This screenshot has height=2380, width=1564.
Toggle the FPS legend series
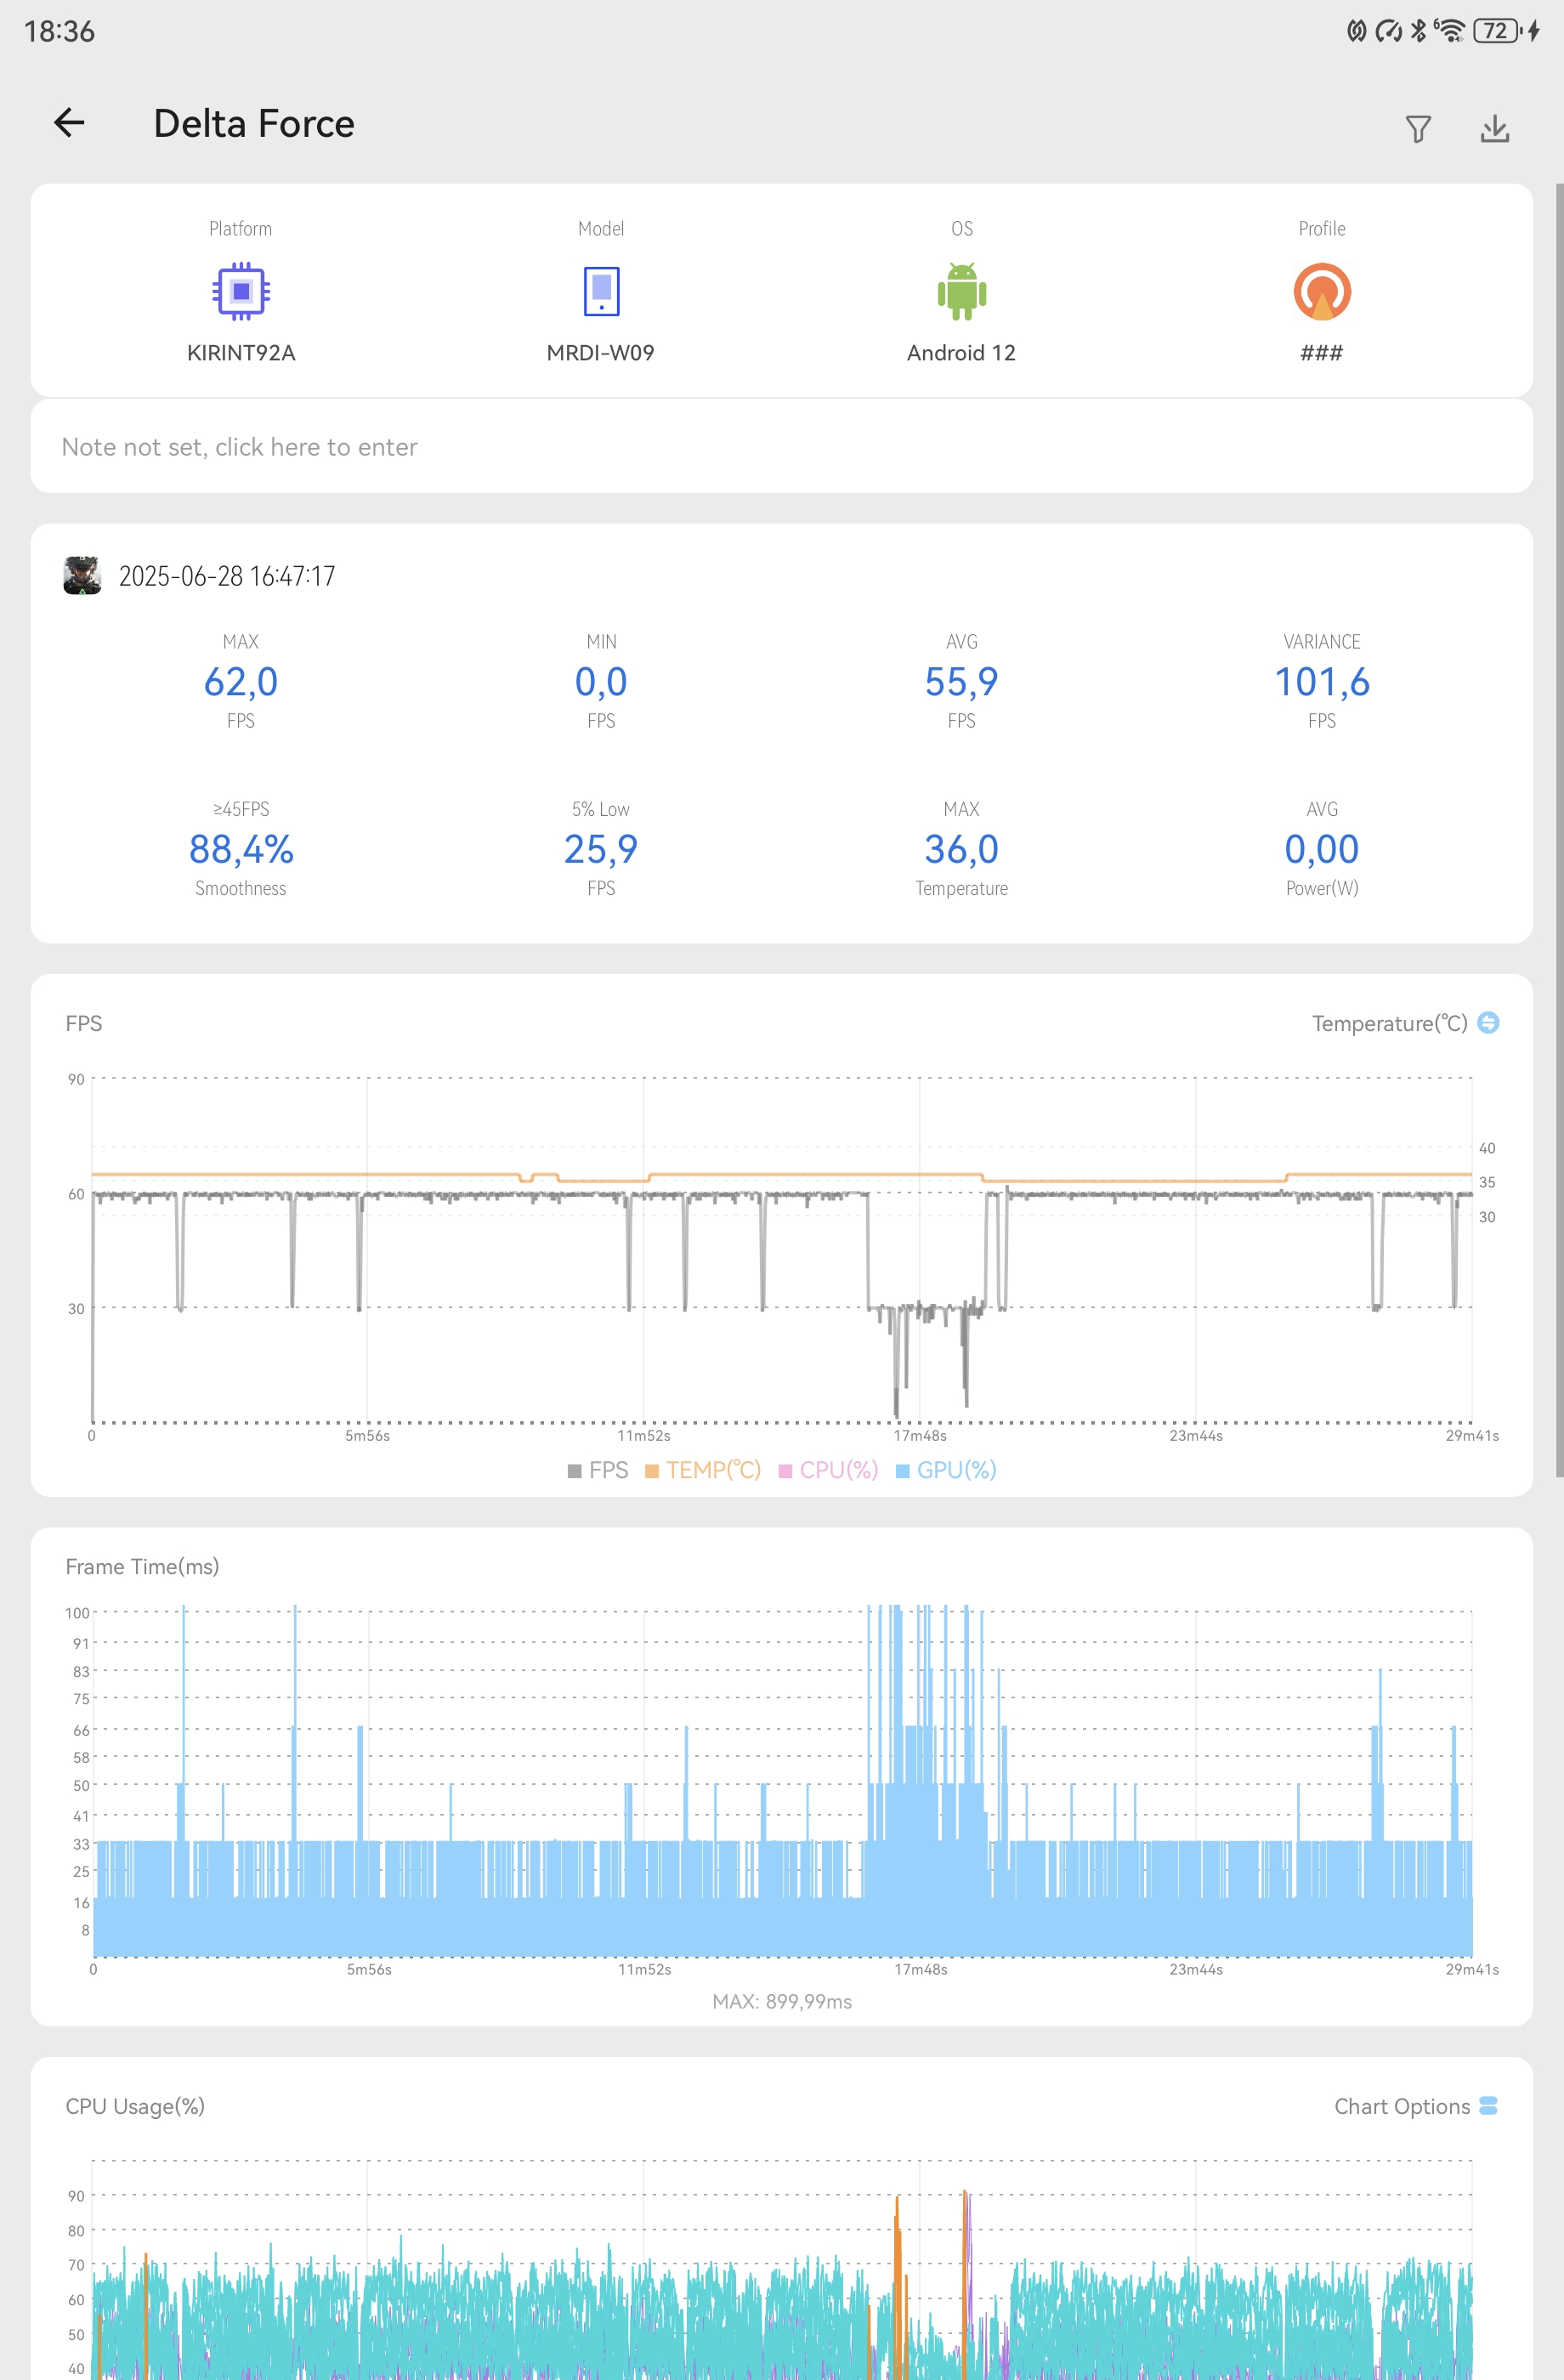click(x=598, y=1470)
